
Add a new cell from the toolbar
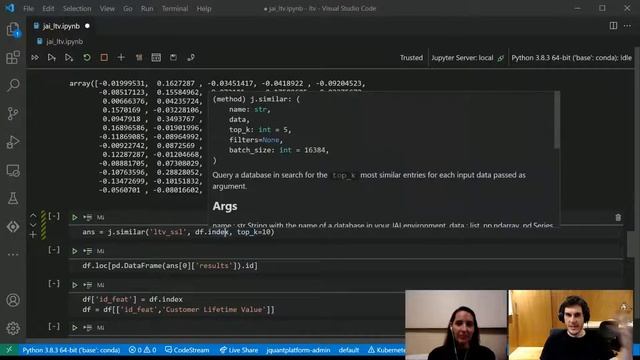tap(121, 58)
